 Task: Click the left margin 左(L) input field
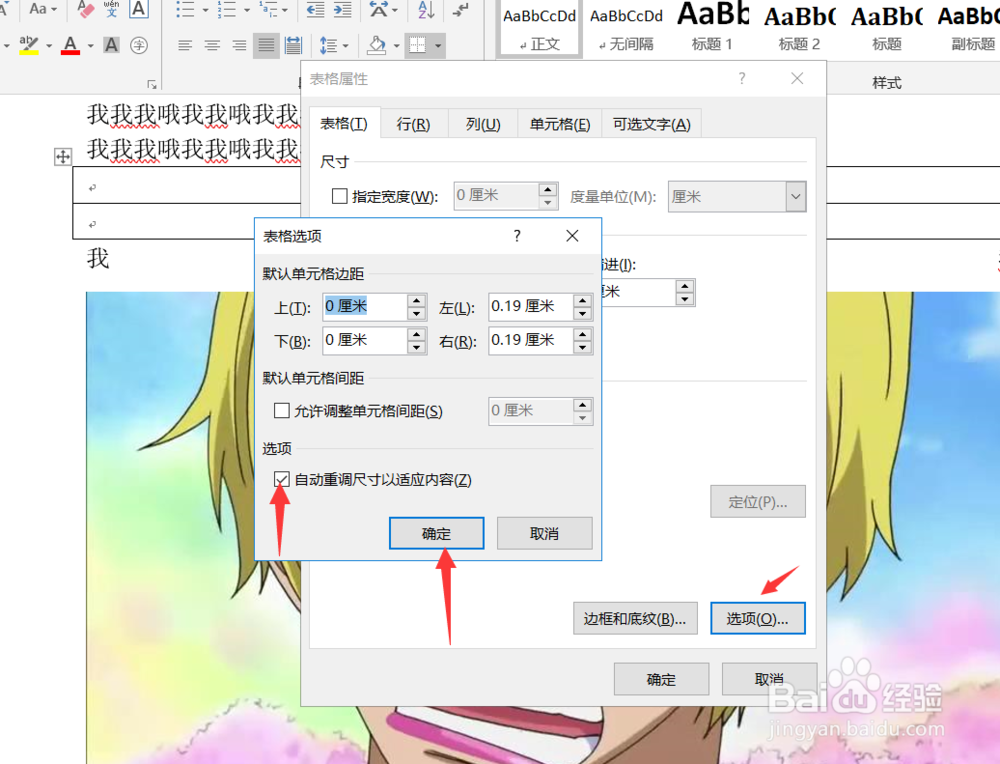pyautogui.click(x=531, y=307)
